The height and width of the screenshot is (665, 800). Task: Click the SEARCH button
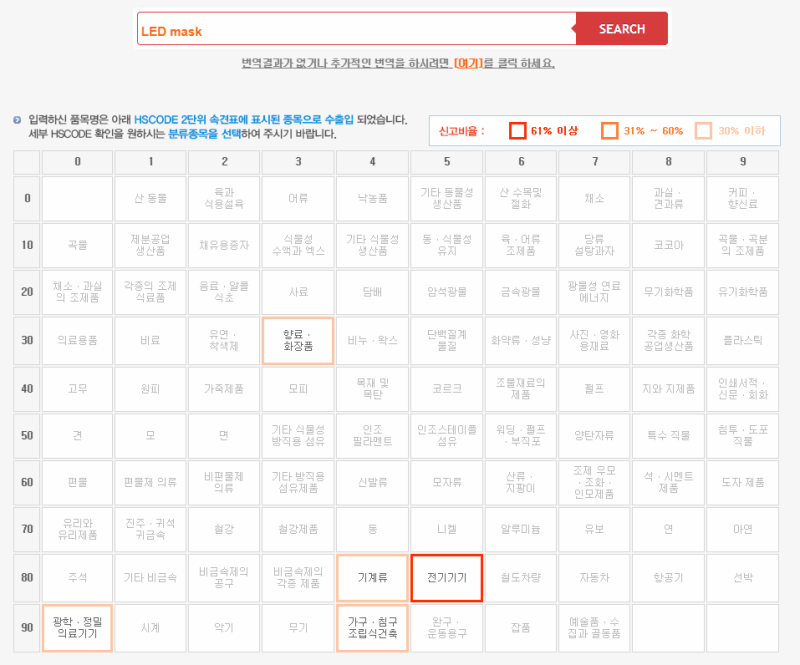(x=621, y=29)
